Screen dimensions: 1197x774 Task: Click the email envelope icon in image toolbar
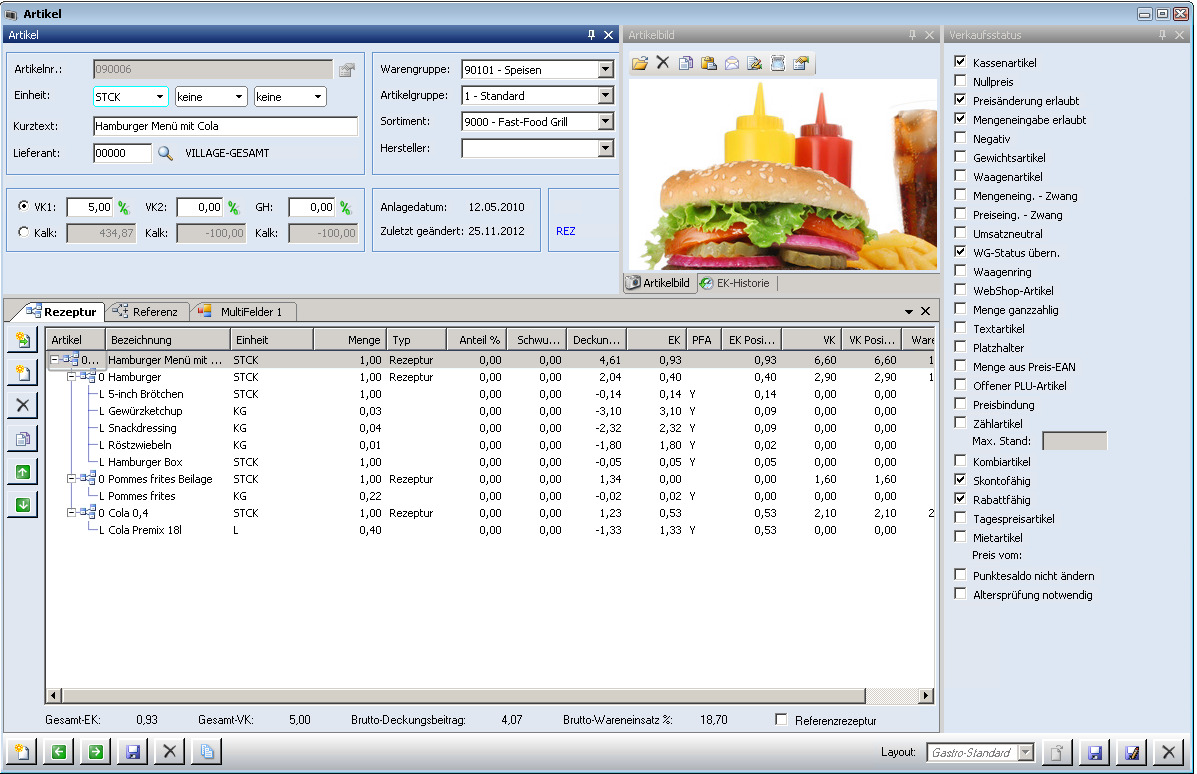click(732, 63)
